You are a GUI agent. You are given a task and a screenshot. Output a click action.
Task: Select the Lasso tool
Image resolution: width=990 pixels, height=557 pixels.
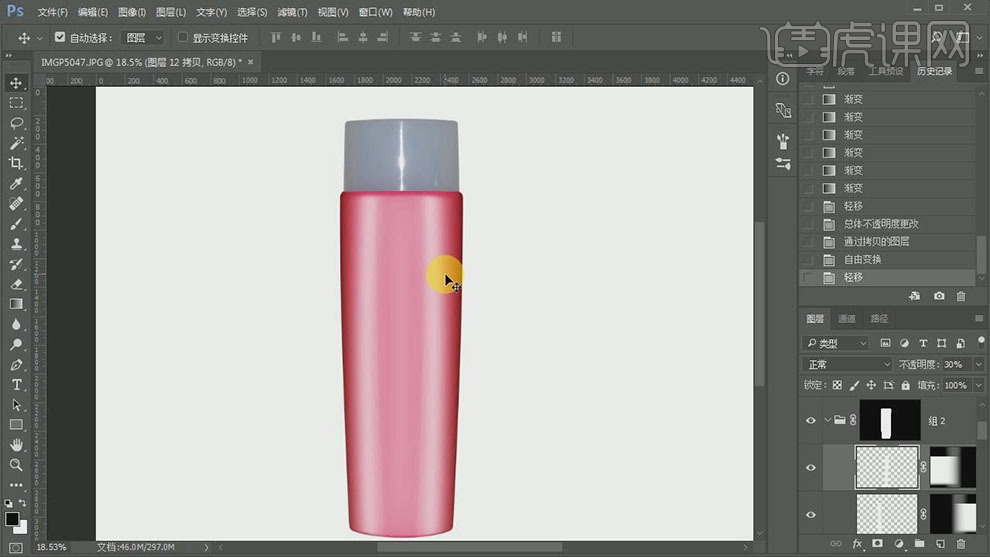[x=16, y=123]
